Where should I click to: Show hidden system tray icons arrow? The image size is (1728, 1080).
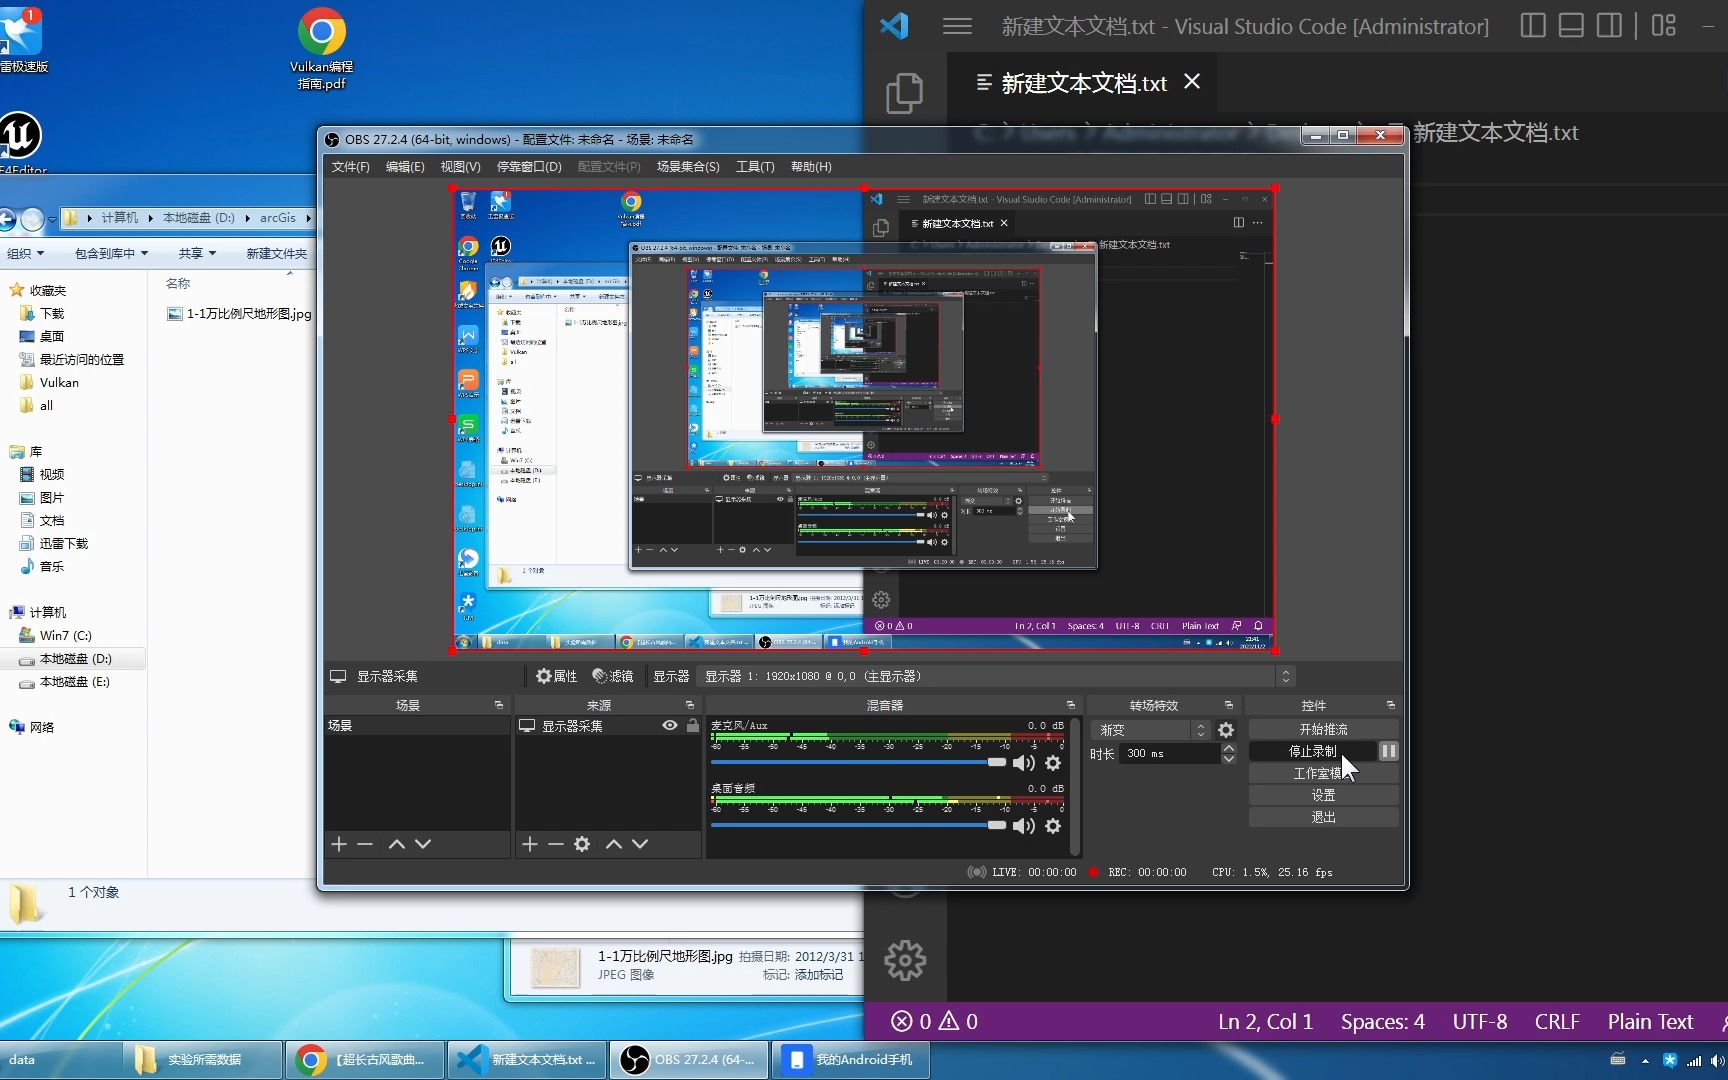(1645, 1061)
